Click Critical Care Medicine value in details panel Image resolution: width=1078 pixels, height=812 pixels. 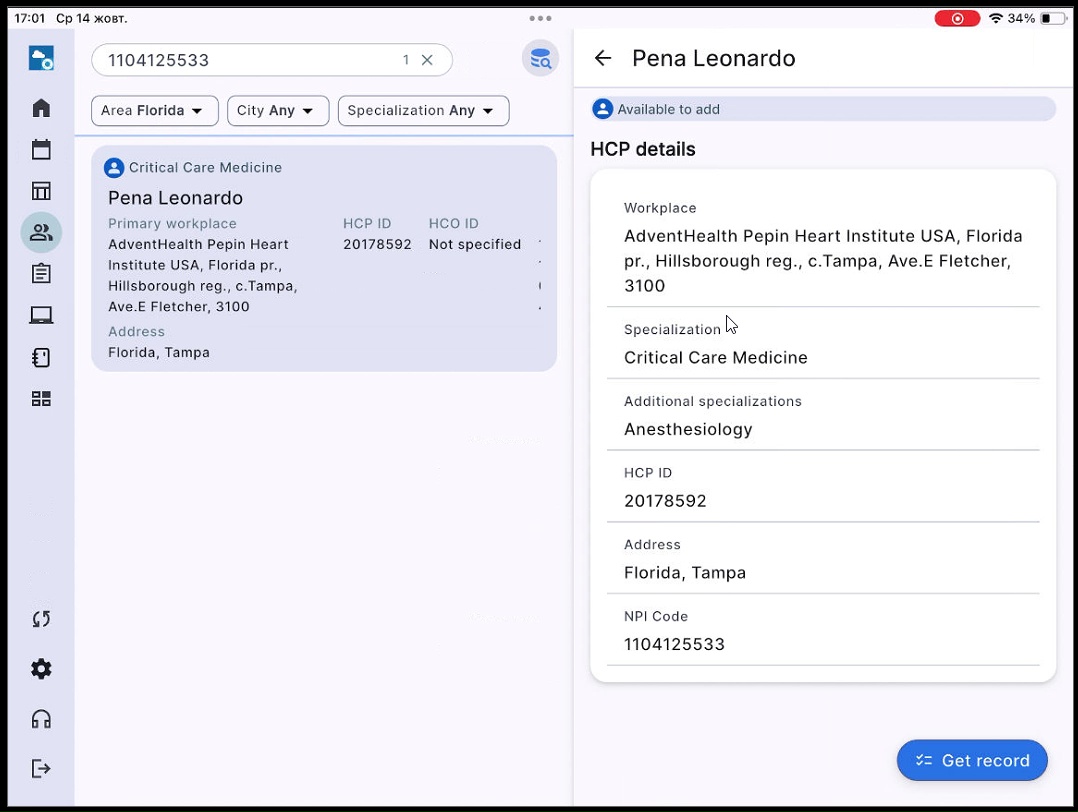pyautogui.click(x=716, y=358)
